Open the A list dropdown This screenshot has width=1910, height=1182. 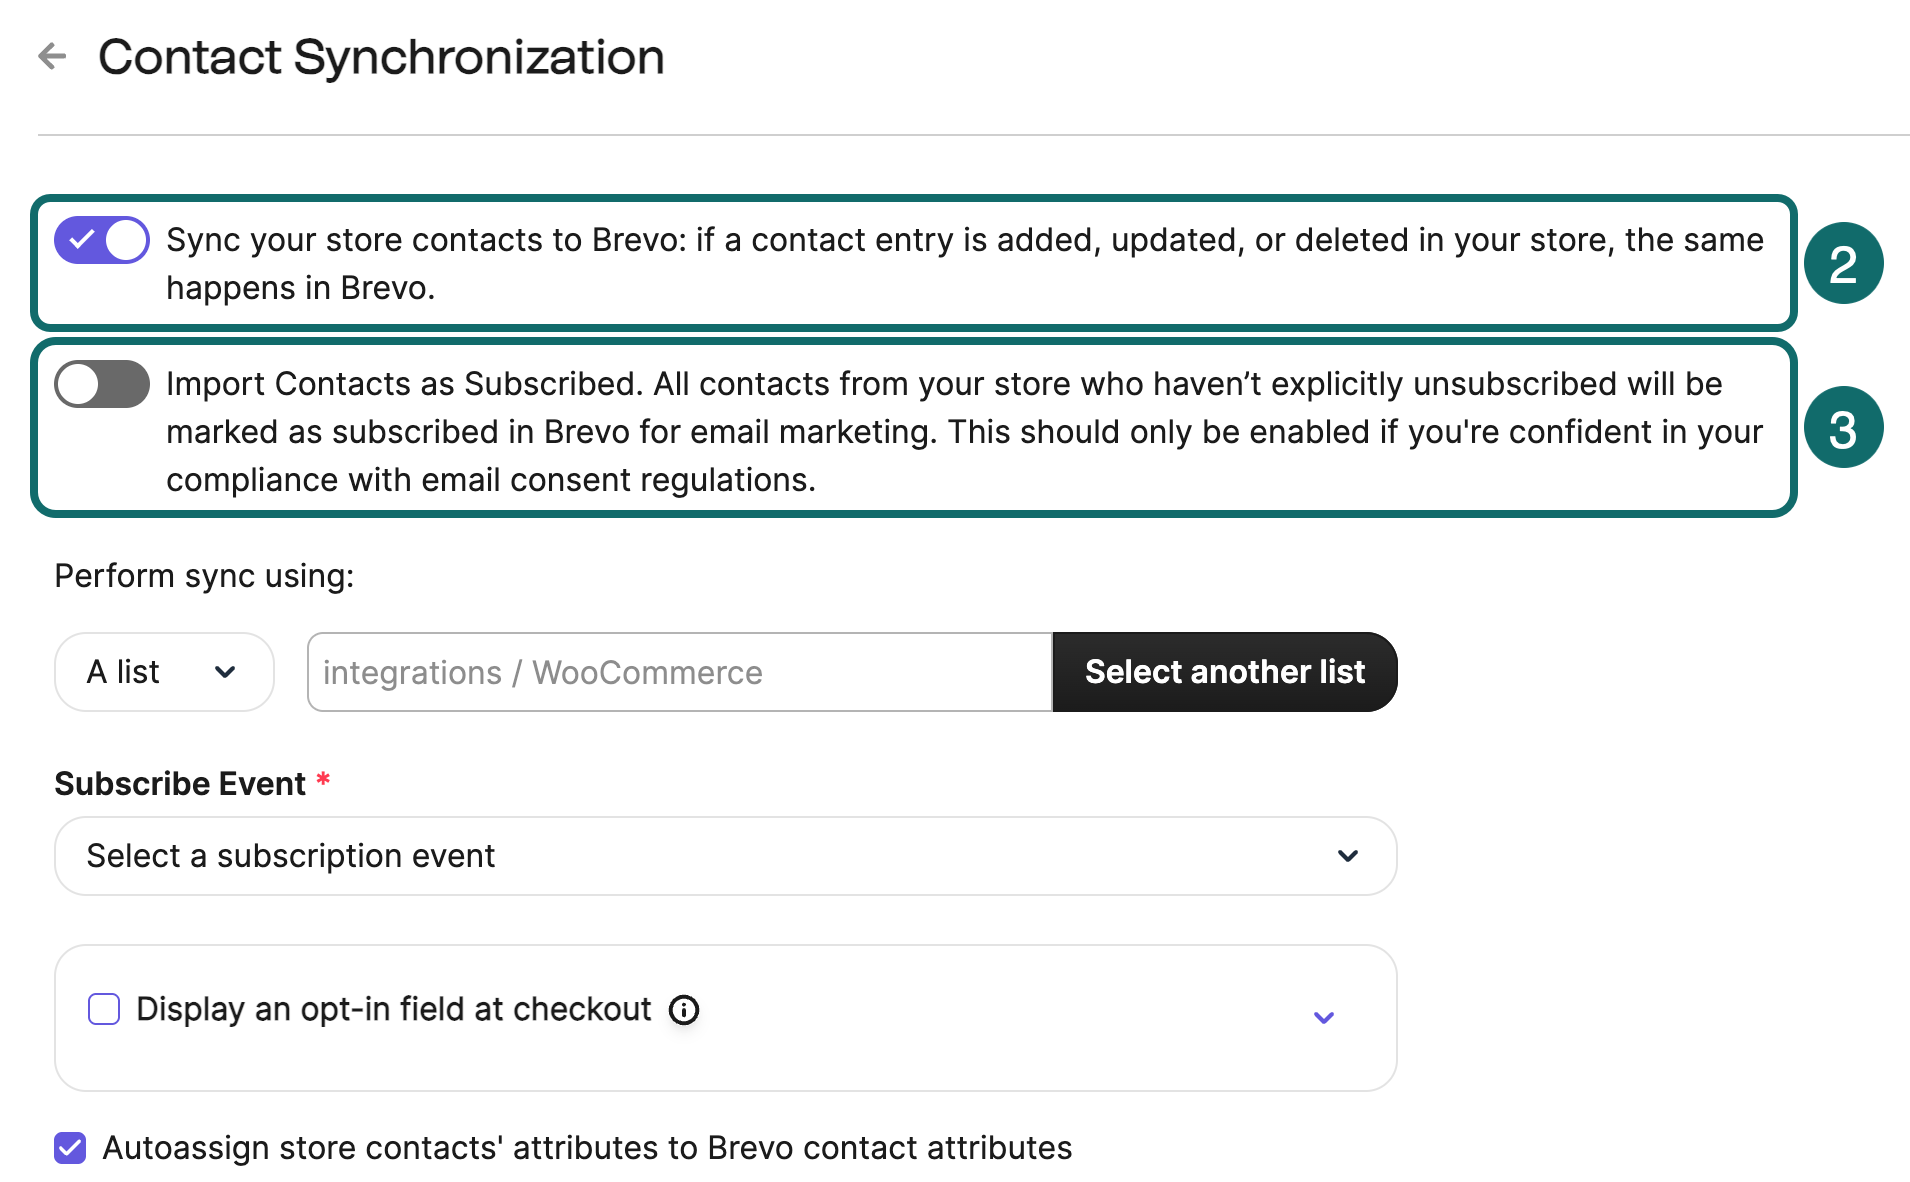pos(163,672)
